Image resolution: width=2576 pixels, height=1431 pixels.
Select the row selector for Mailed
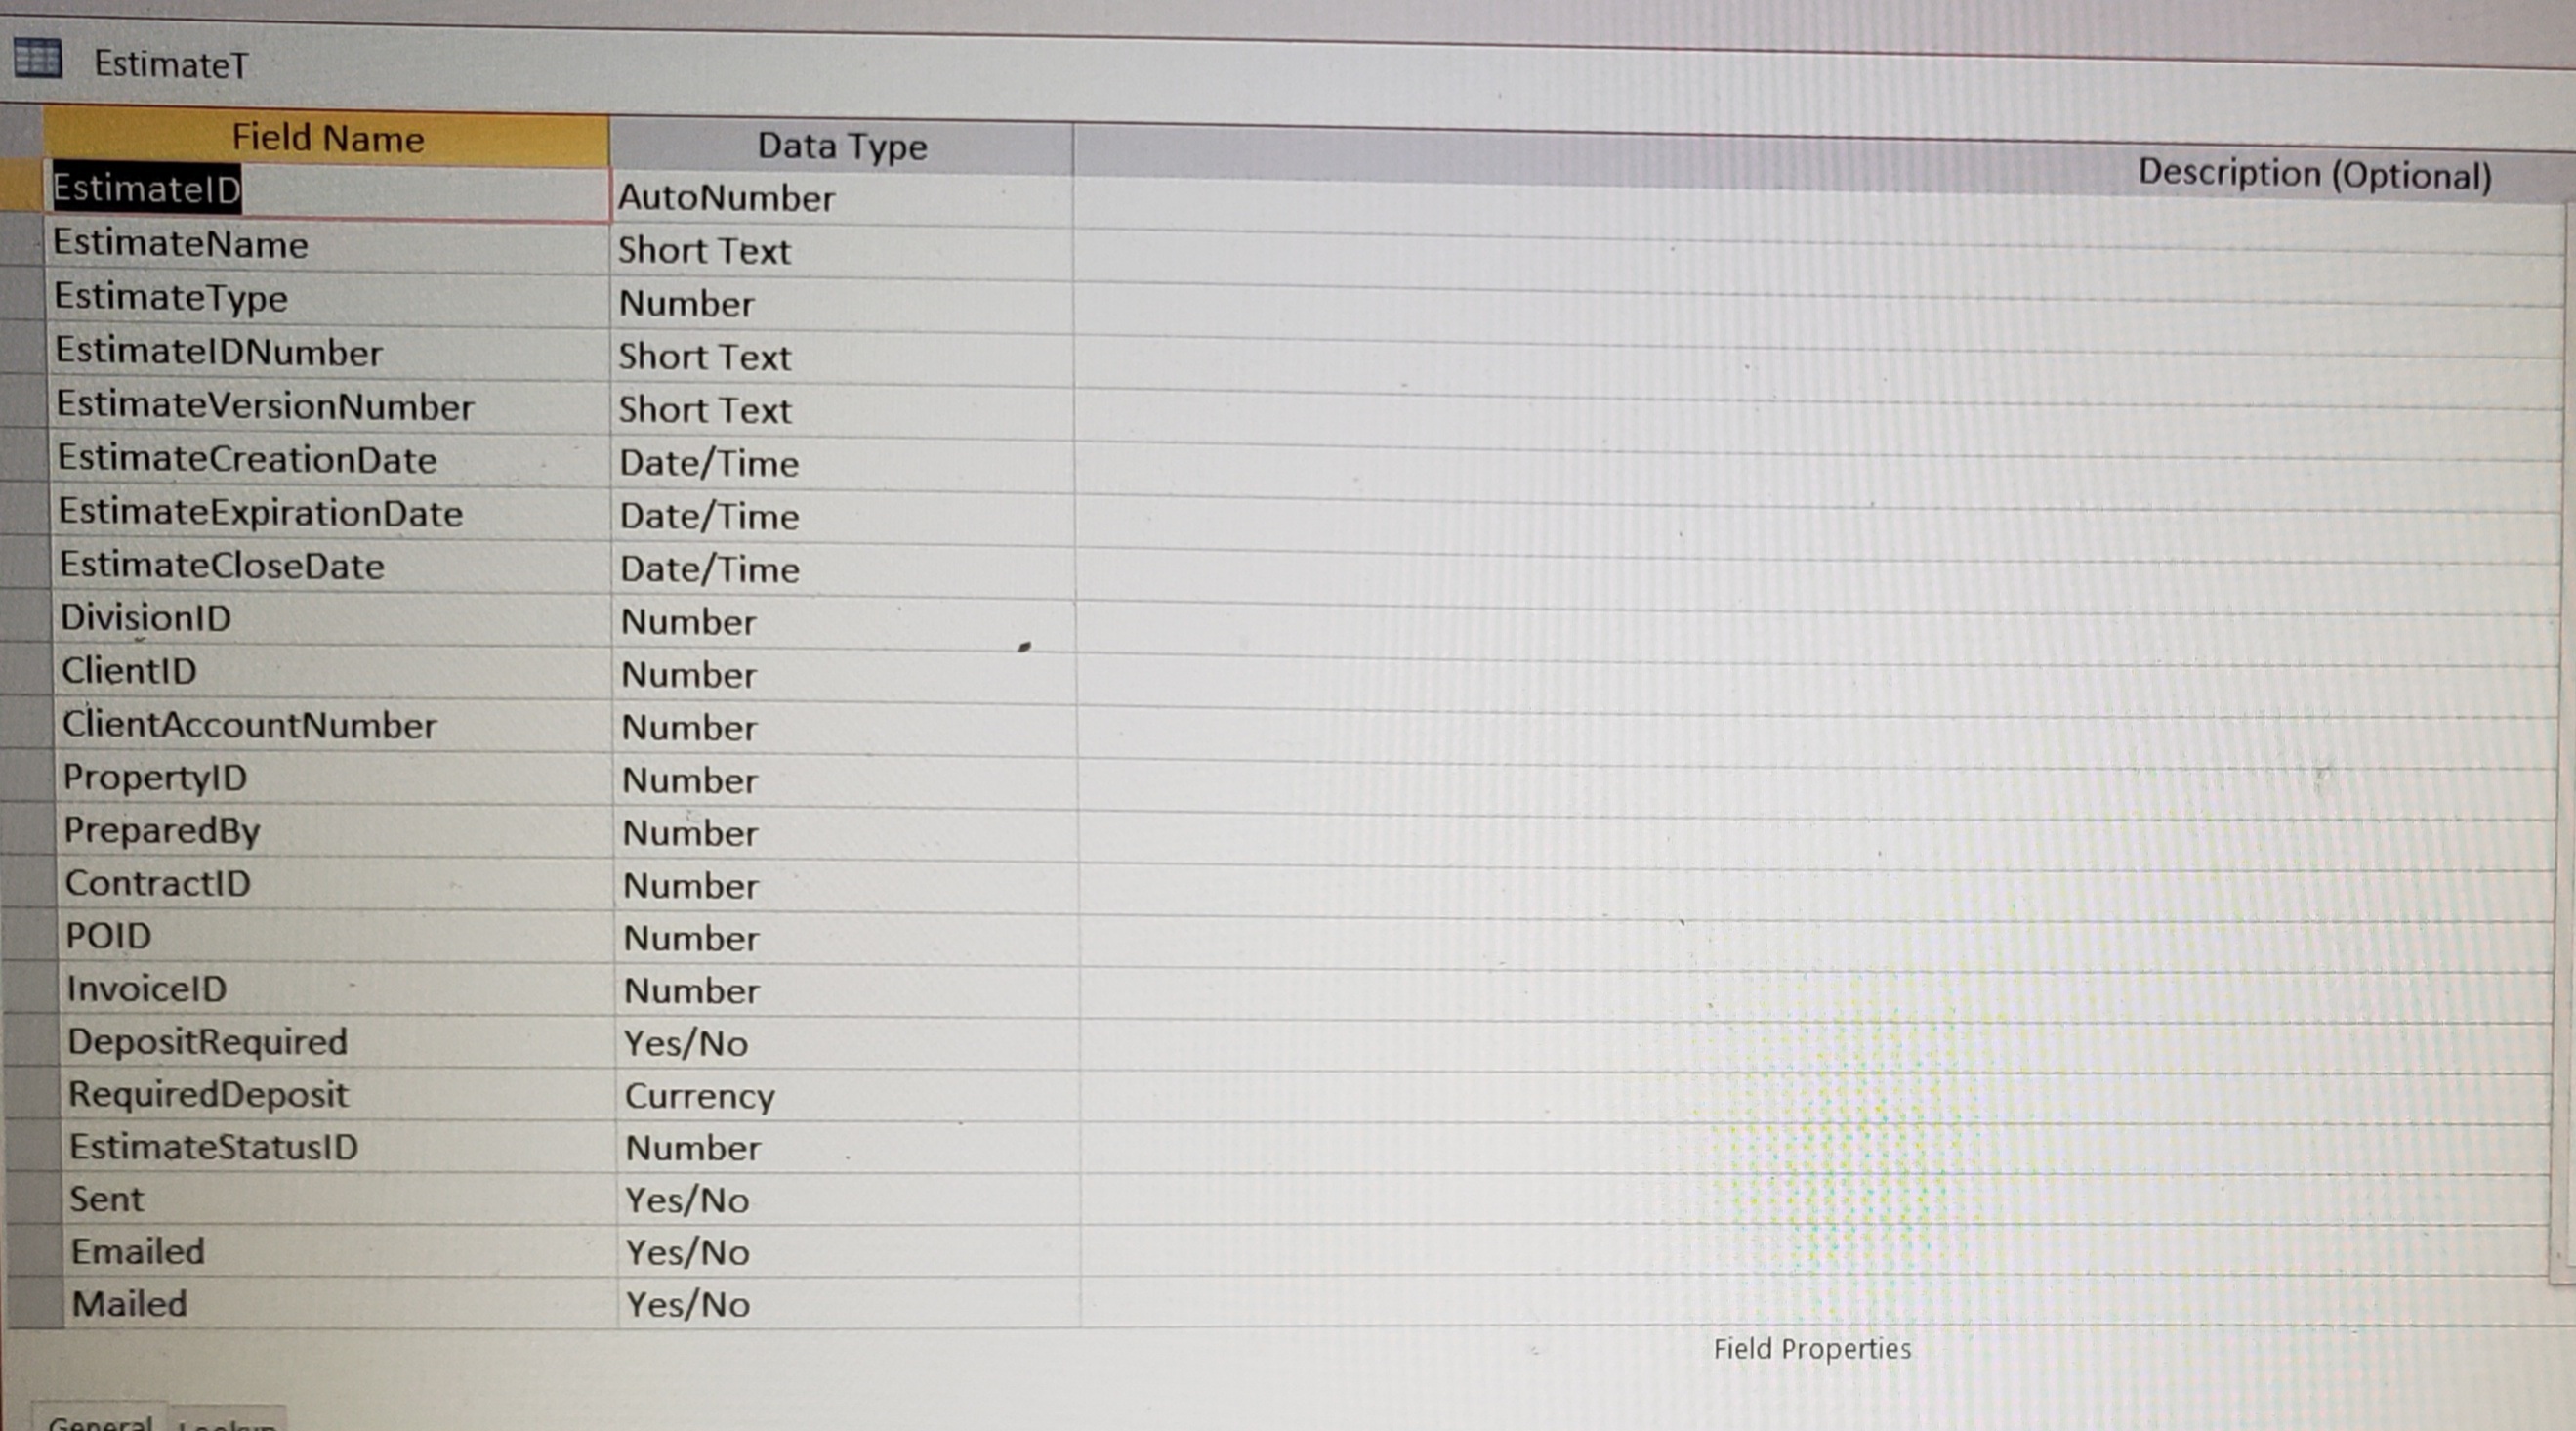(36, 1303)
